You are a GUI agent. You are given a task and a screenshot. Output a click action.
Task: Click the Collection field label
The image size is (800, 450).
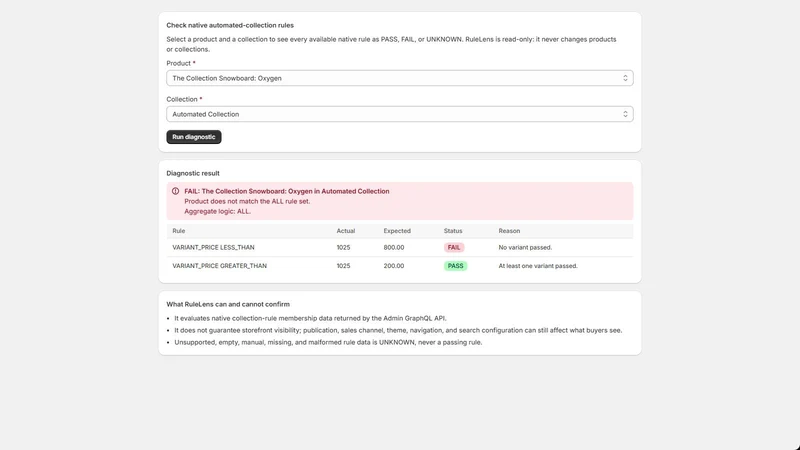click(x=182, y=99)
